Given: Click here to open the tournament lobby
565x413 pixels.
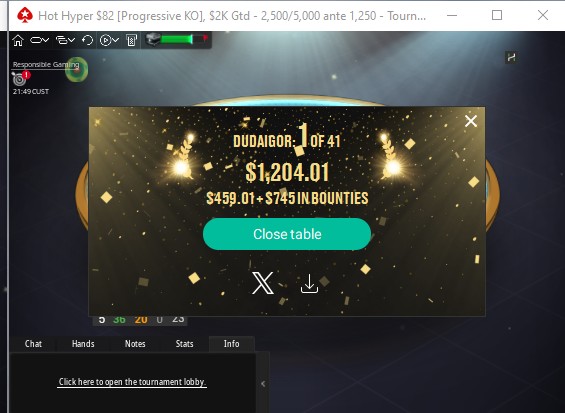Looking at the screenshot, I should pos(132,382).
